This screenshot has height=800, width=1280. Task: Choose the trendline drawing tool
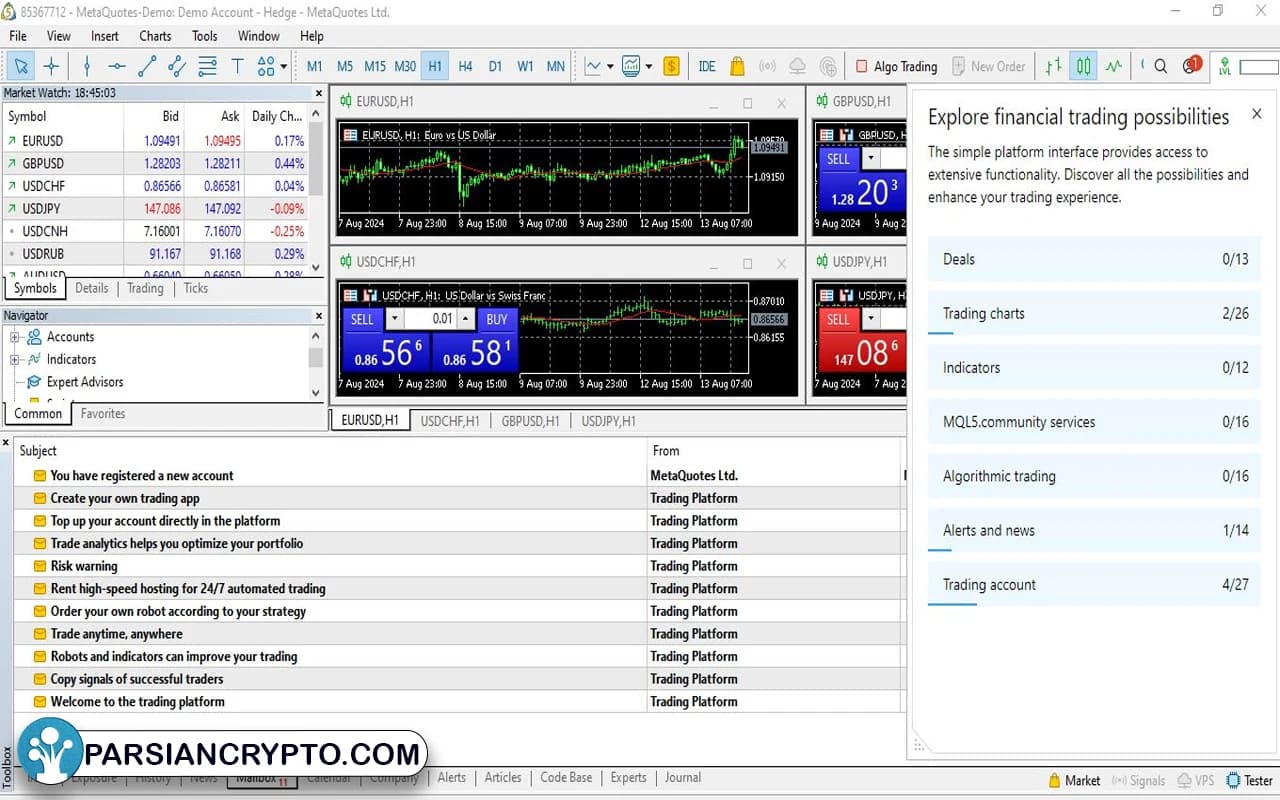(x=147, y=67)
